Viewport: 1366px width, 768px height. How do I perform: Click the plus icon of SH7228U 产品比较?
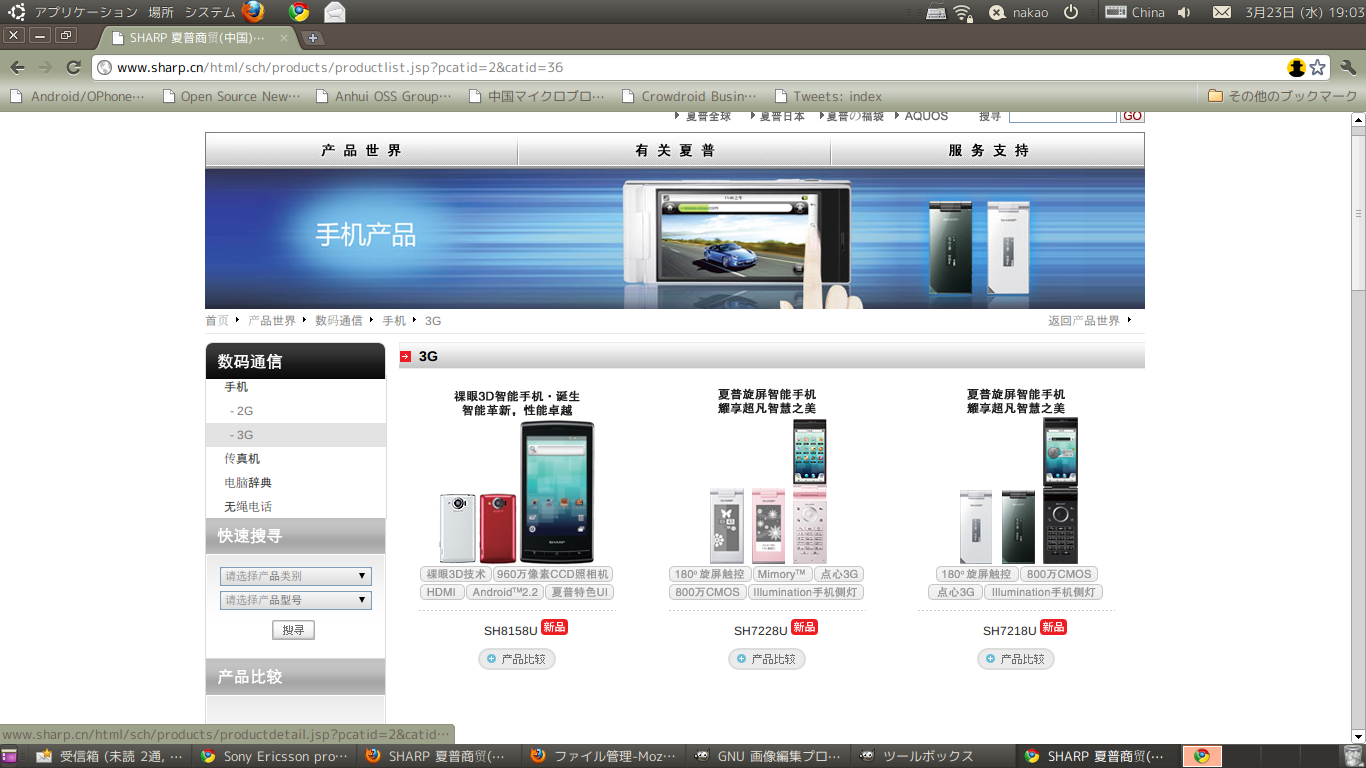(741, 659)
